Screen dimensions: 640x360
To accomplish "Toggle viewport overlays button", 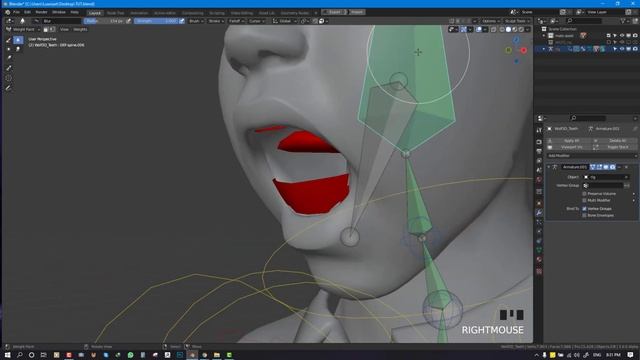I will coord(479,29).
